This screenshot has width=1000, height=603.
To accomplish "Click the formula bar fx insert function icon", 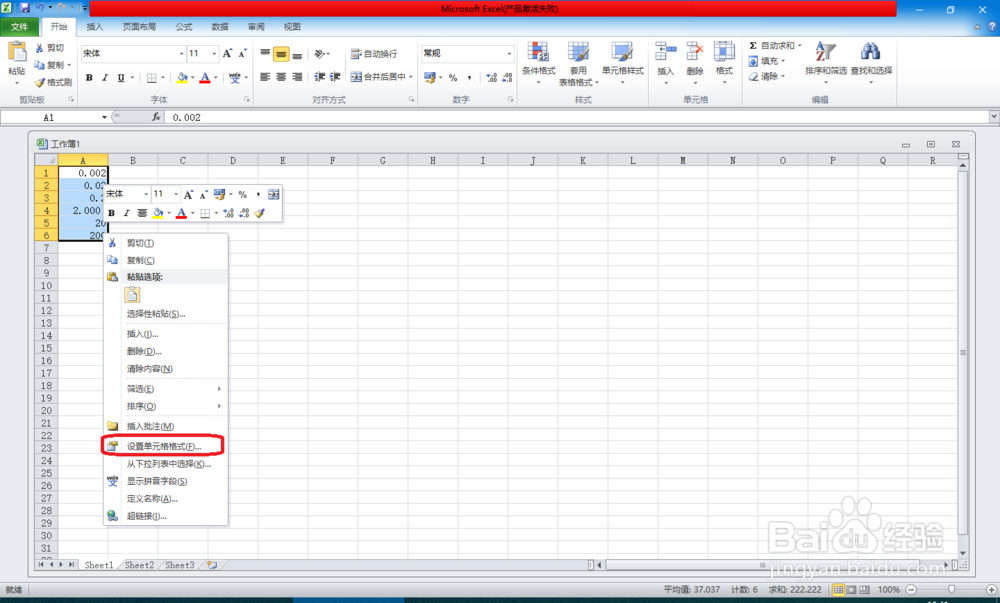I will pyautogui.click(x=156, y=117).
